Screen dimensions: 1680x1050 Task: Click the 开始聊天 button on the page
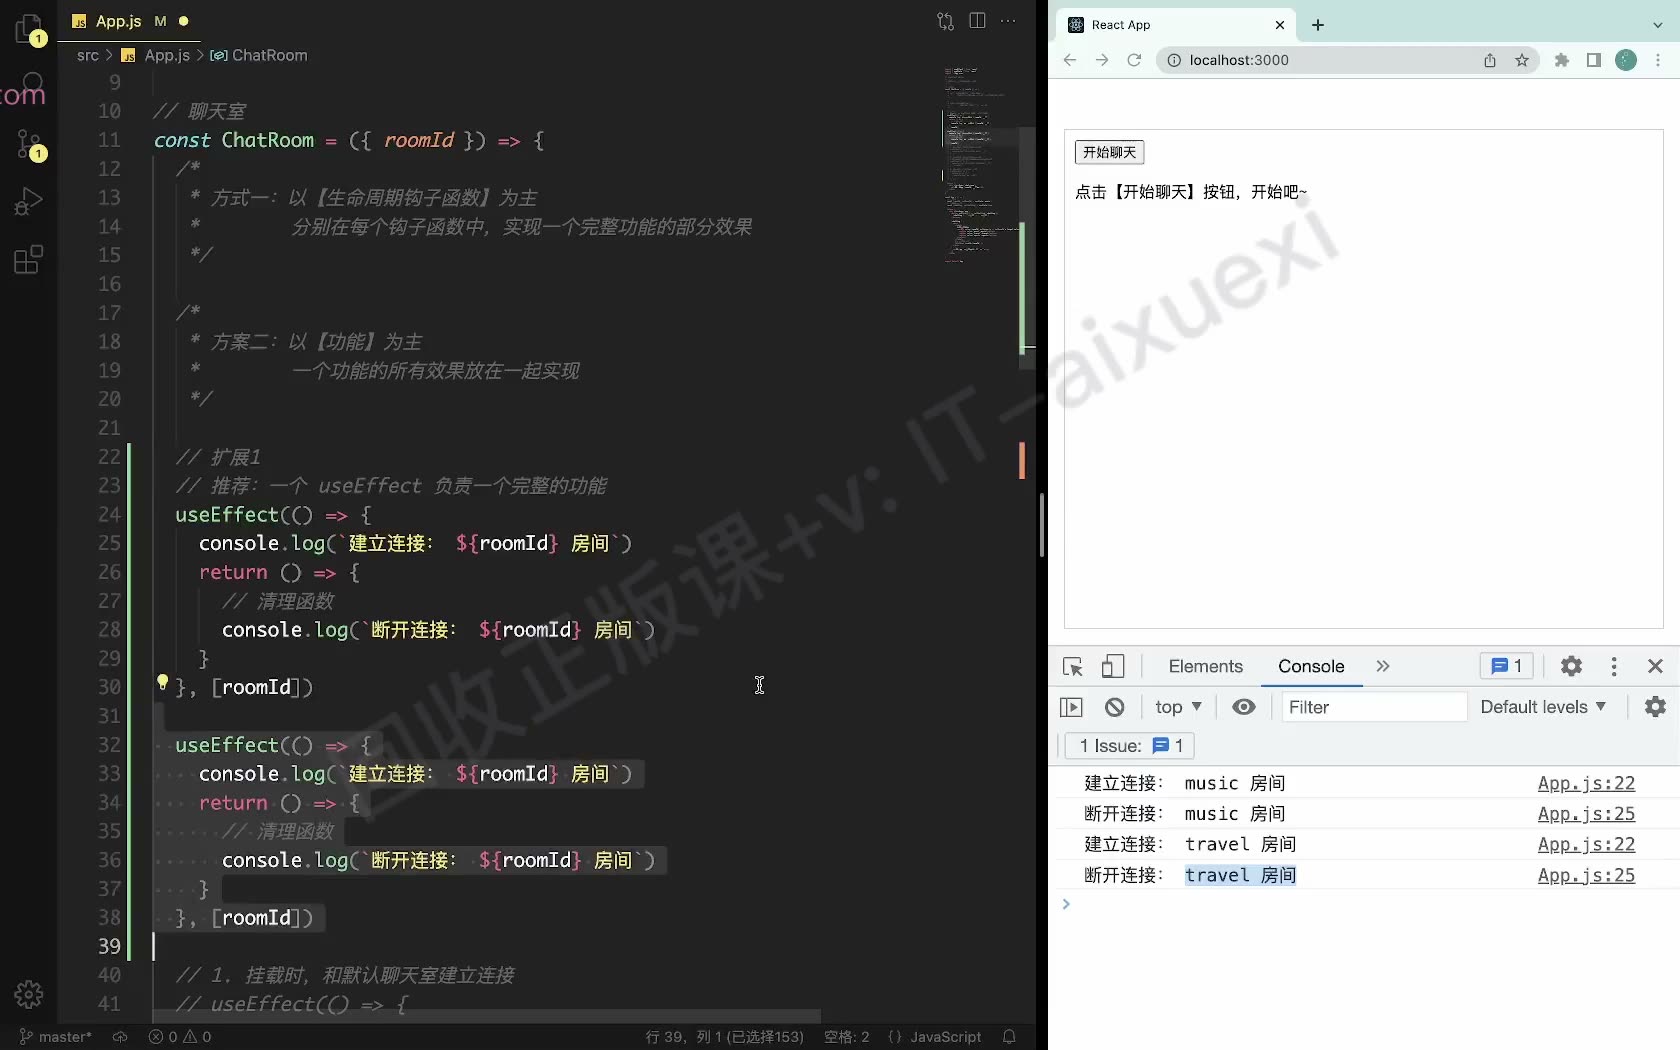(x=1109, y=152)
